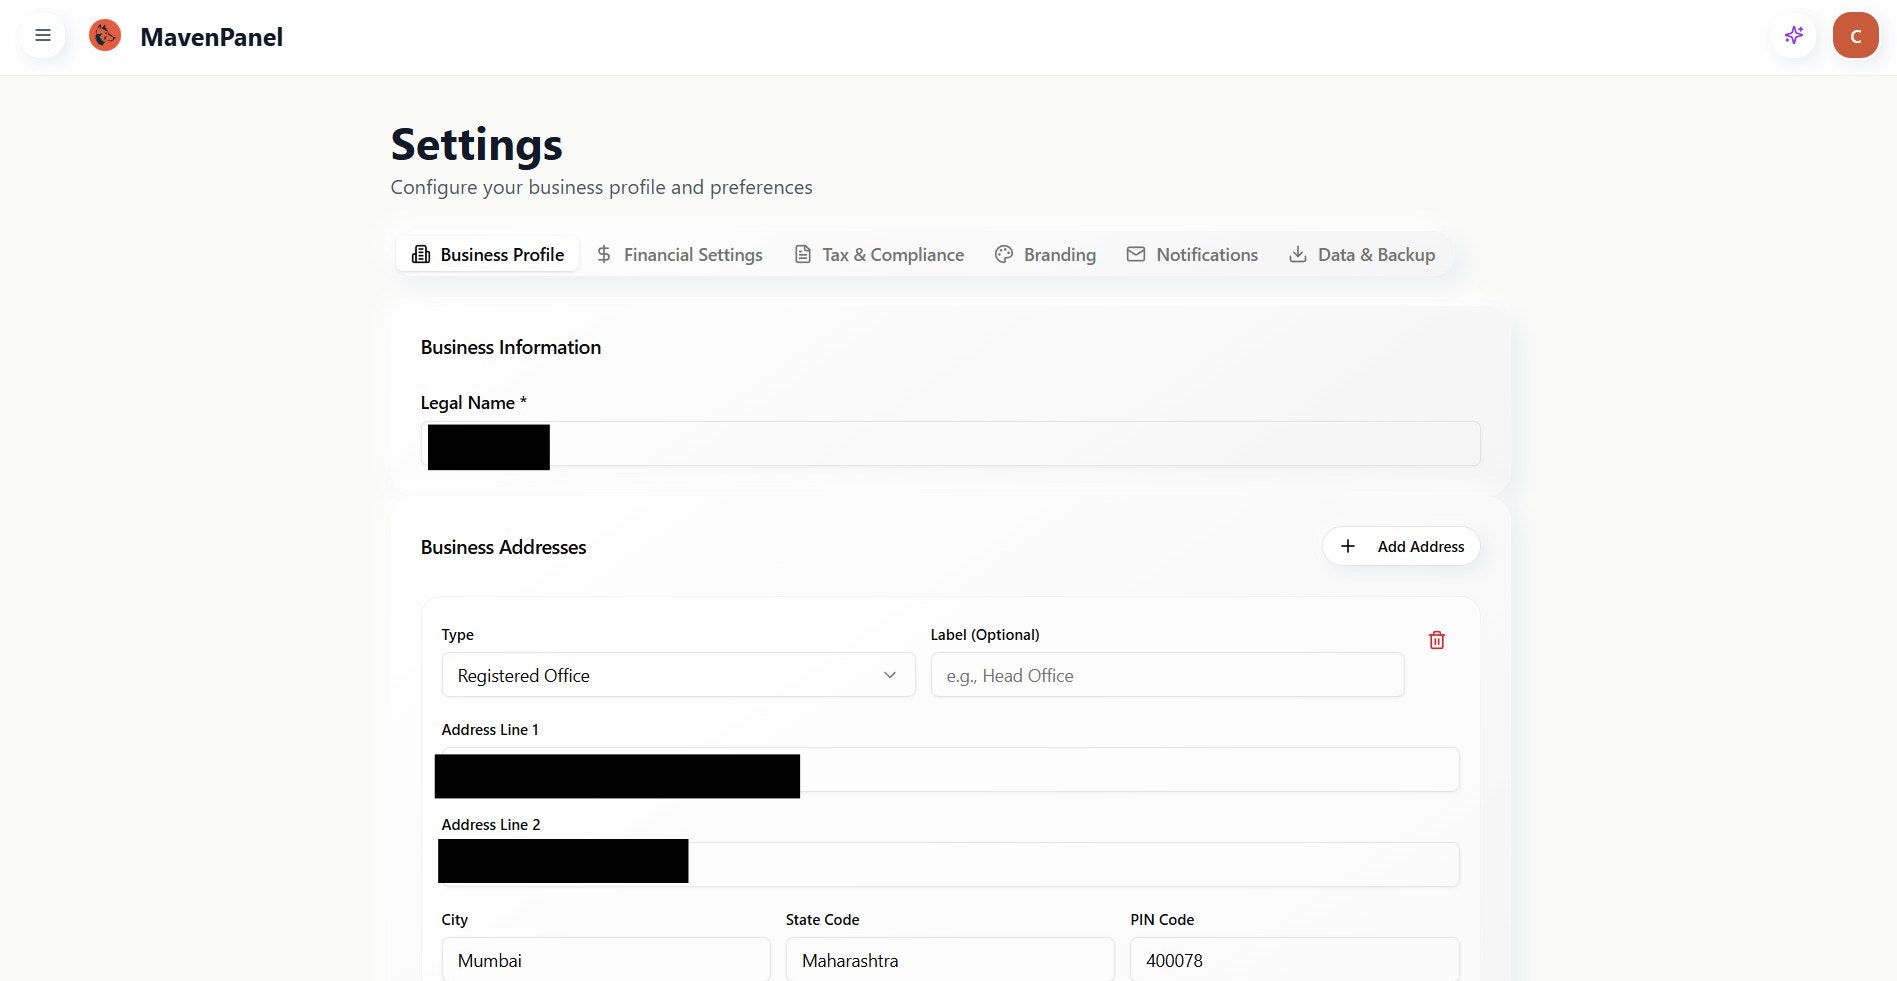Delete the Registered Office address via trash icon
1897x981 pixels.
(x=1437, y=640)
